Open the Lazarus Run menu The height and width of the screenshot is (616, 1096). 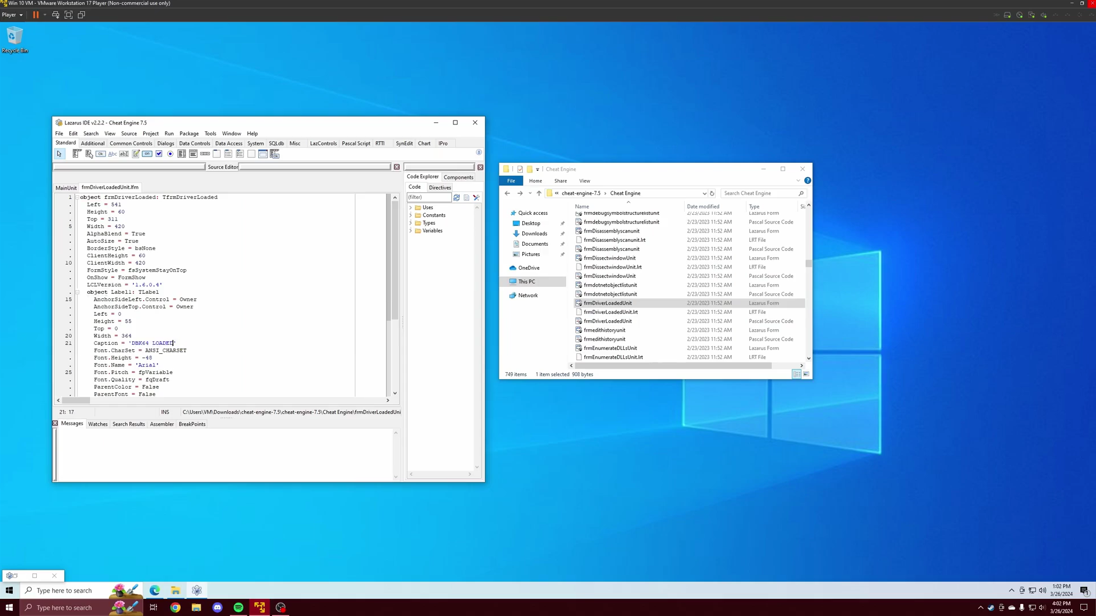(x=169, y=134)
